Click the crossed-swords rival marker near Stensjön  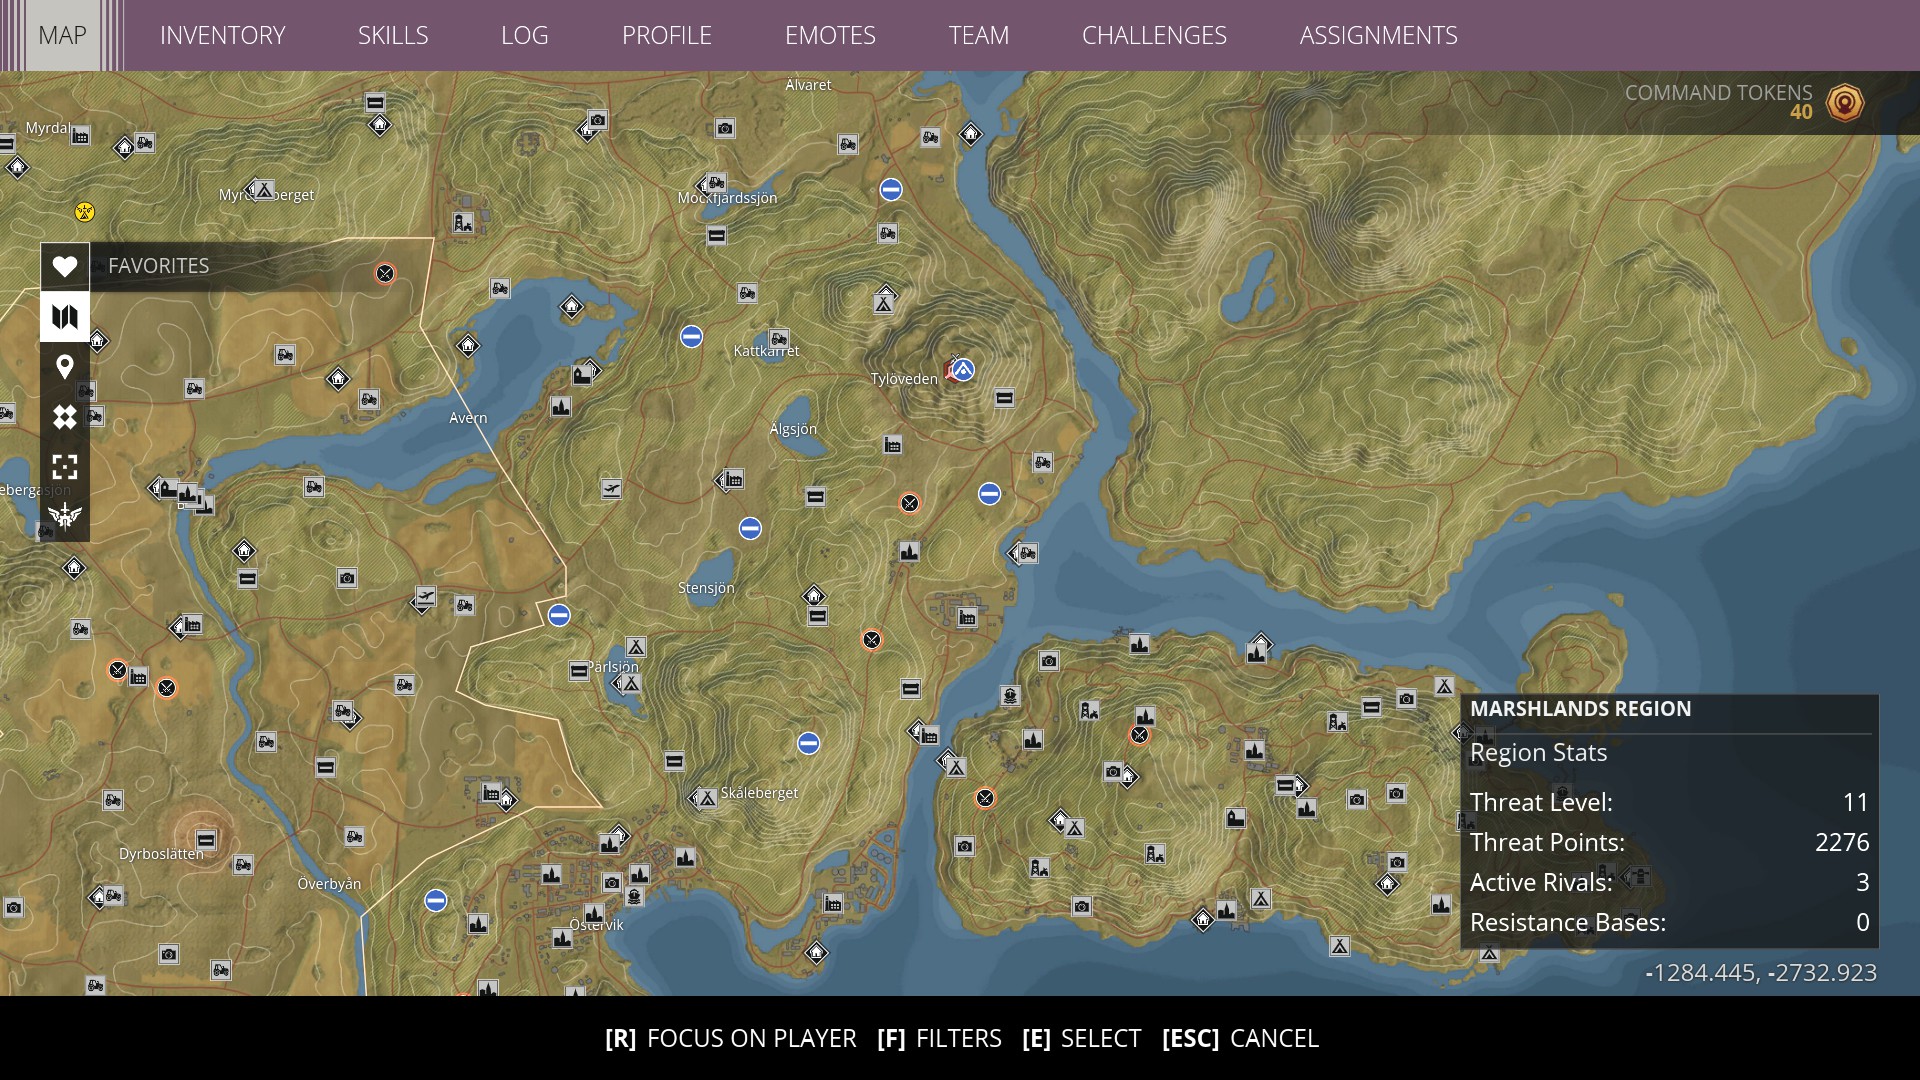872,640
